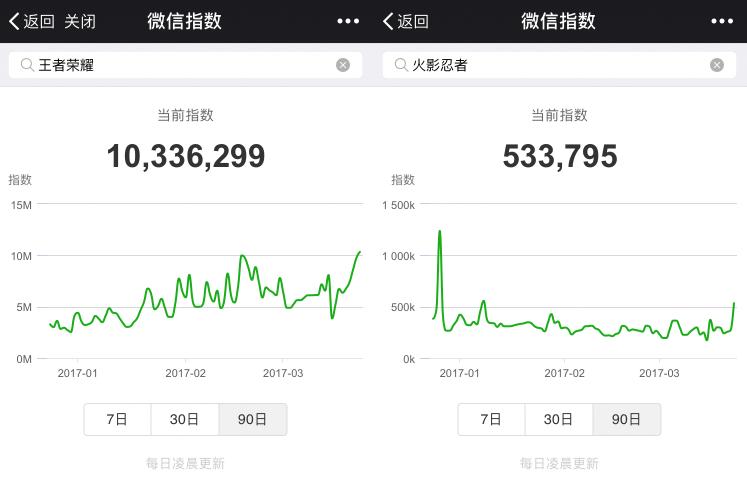Viewport: 747px width, 490px height.
Task: Click 2017-01 label under 火影忍者 chart
Action: [x=460, y=373]
